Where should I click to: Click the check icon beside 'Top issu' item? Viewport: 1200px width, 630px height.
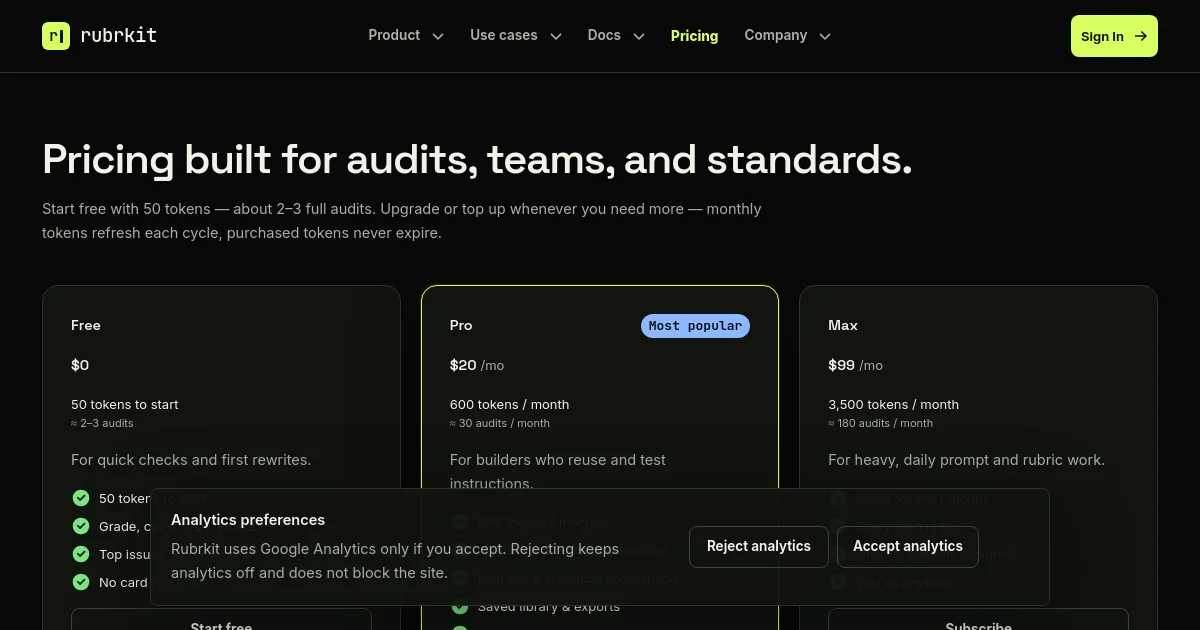[81, 554]
